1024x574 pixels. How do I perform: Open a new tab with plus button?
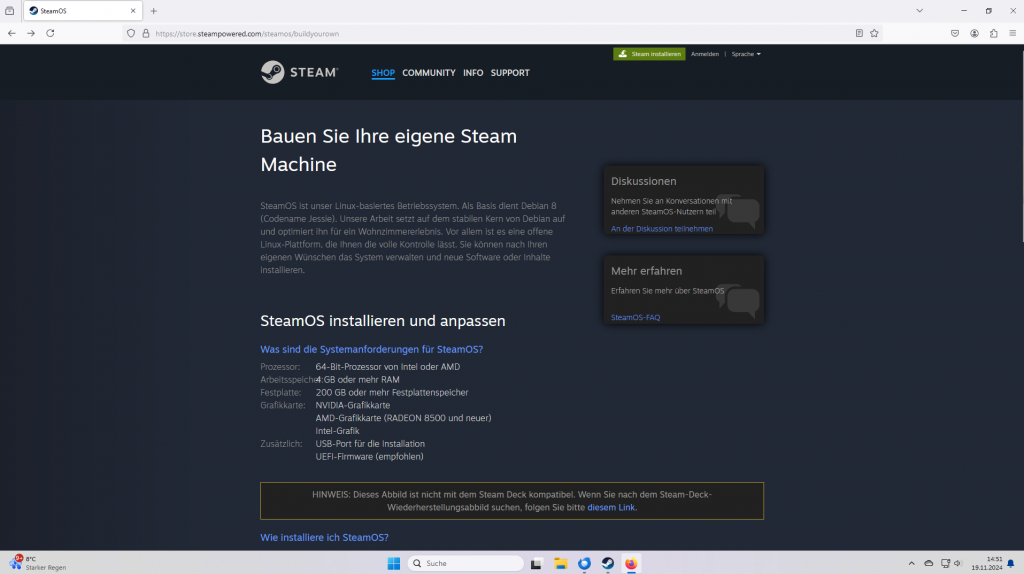coord(153,10)
